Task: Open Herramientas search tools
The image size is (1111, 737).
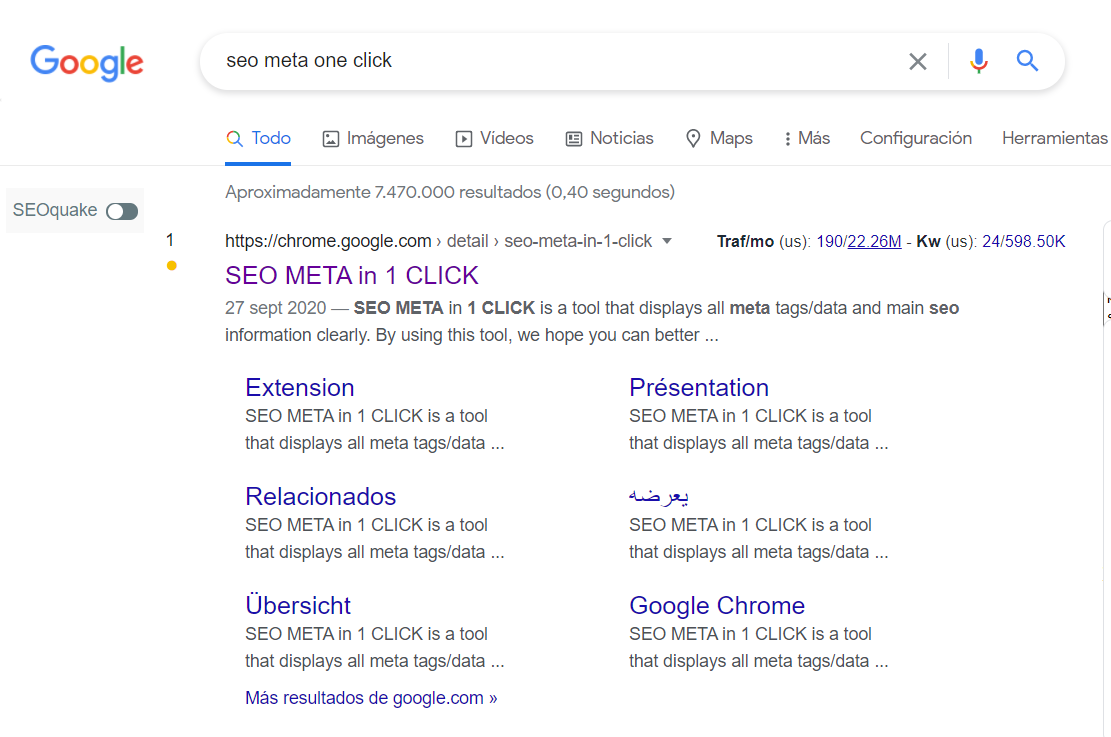Action: click(1054, 138)
